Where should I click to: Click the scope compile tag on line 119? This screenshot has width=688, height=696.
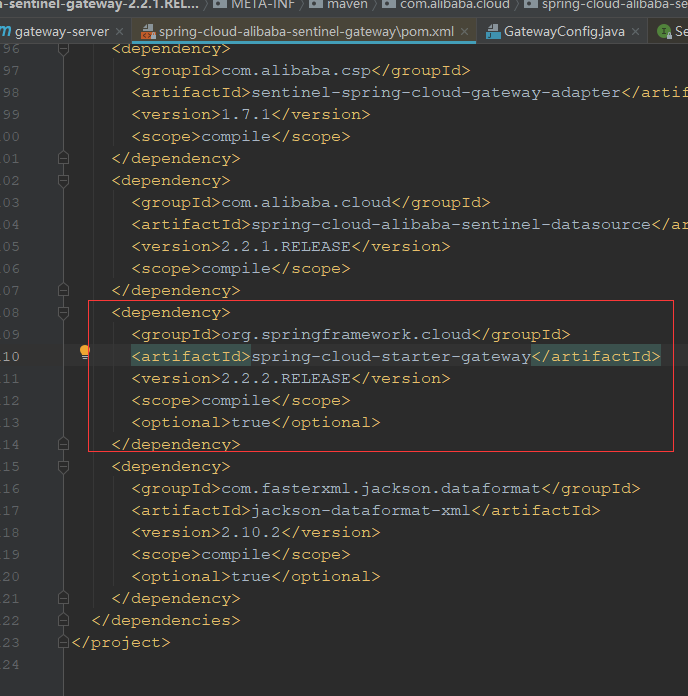241,554
